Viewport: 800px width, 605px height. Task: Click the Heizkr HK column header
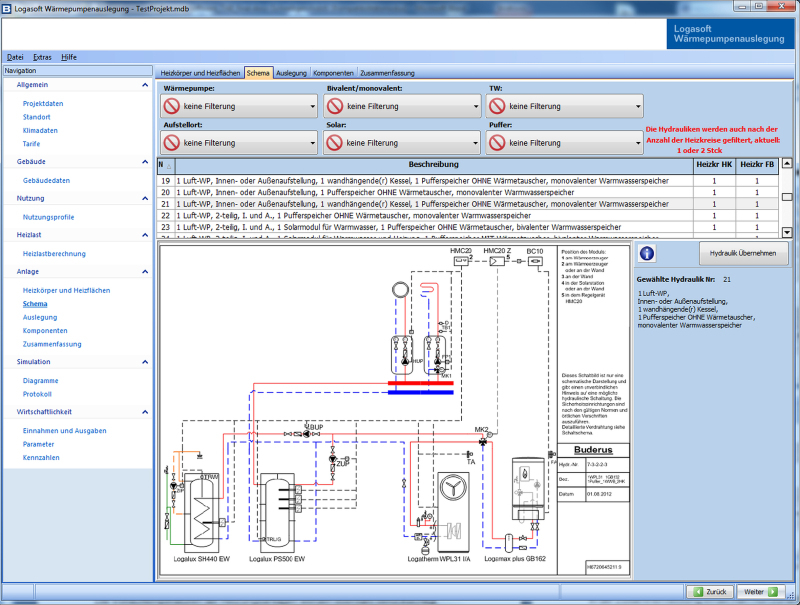(714, 165)
